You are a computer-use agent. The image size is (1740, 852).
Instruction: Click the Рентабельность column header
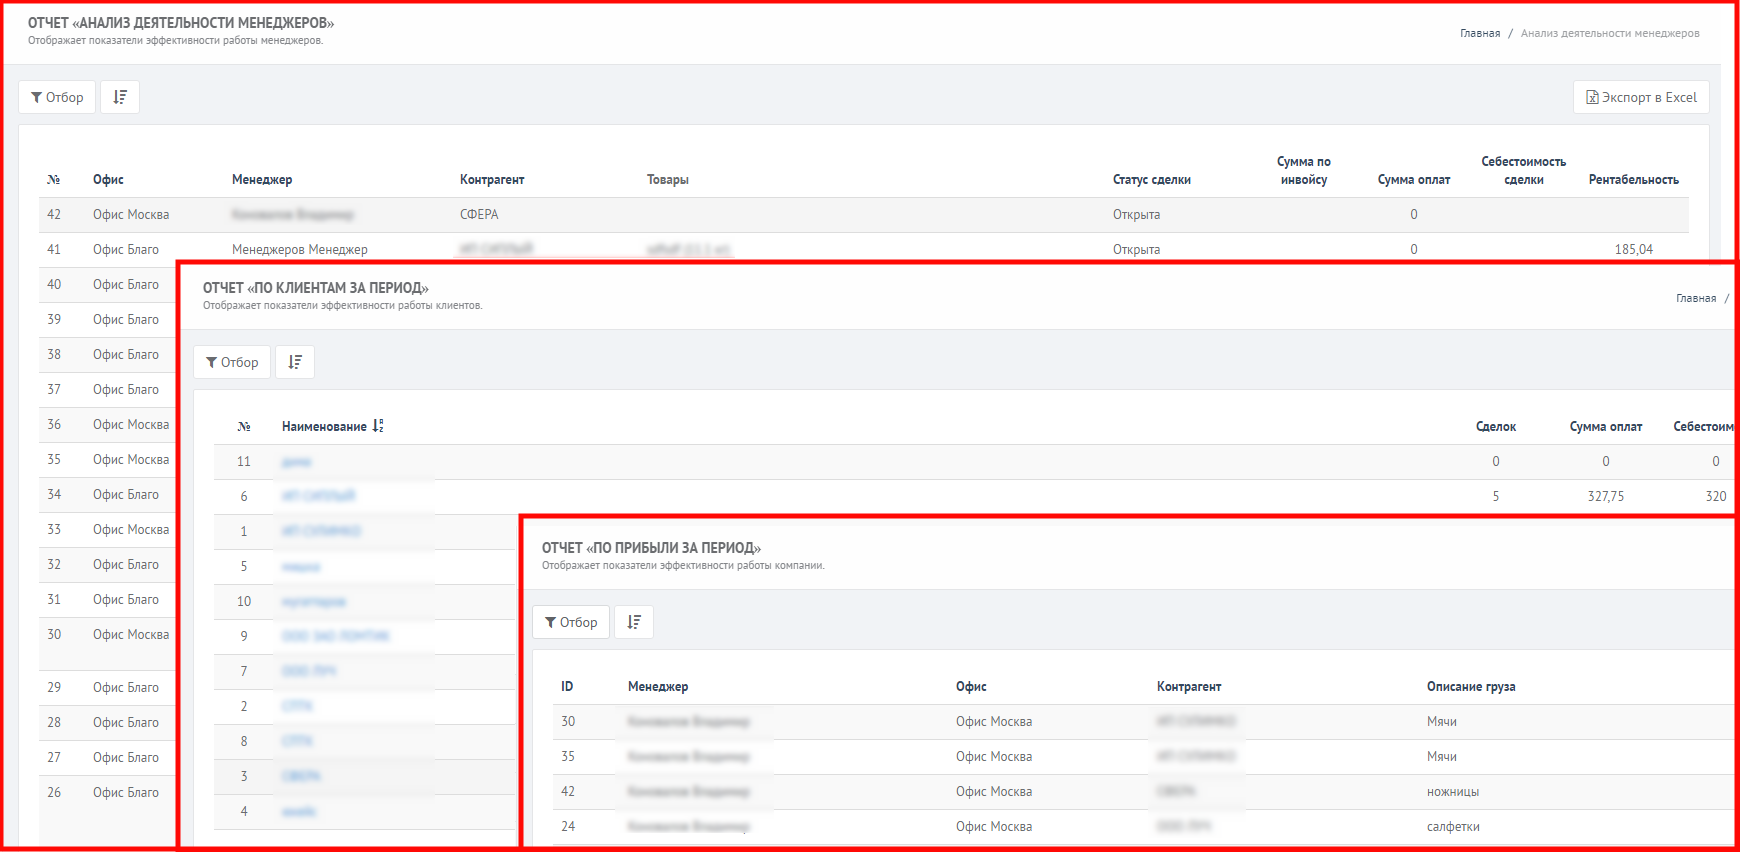(x=1634, y=180)
